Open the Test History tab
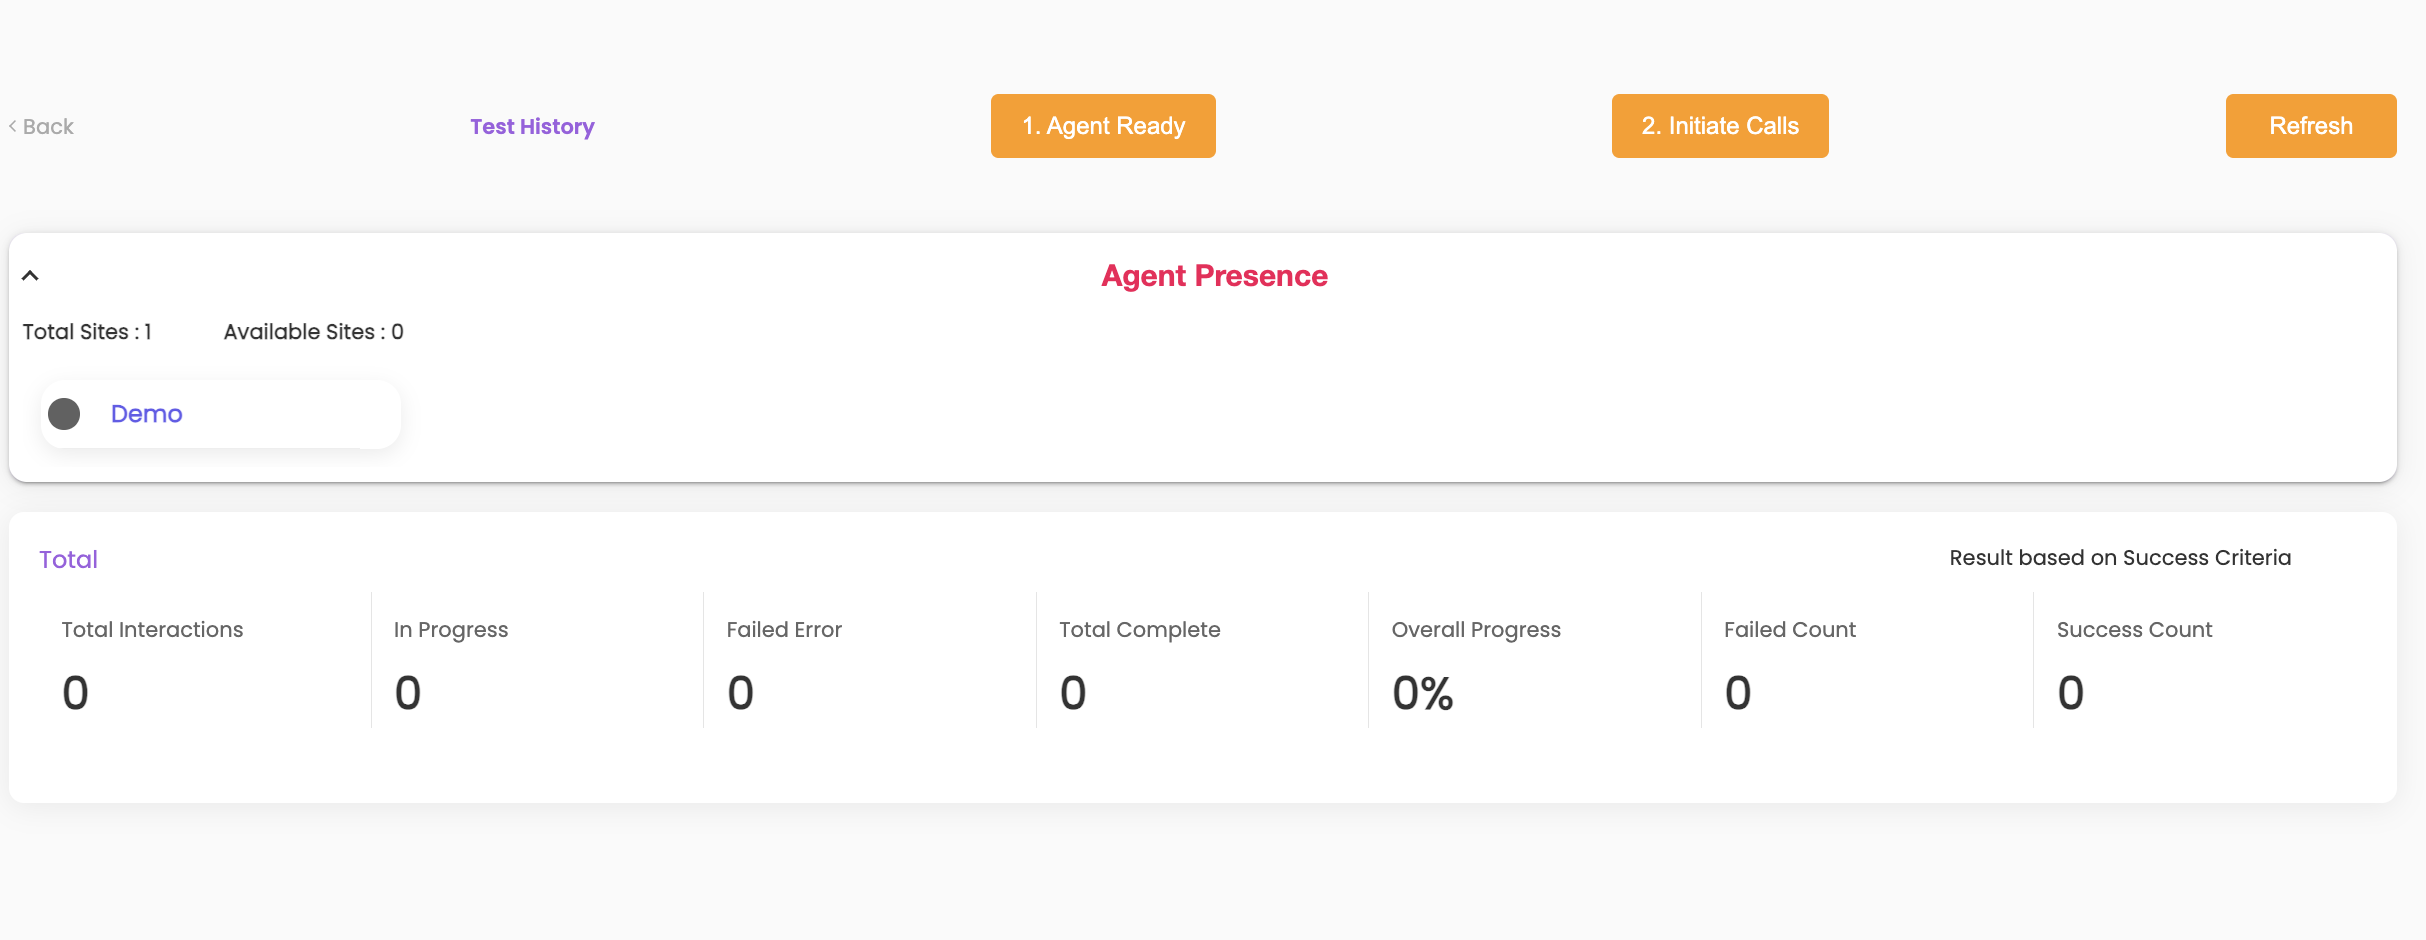The width and height of the screenshot is (2426, 940). pos(532,126)
